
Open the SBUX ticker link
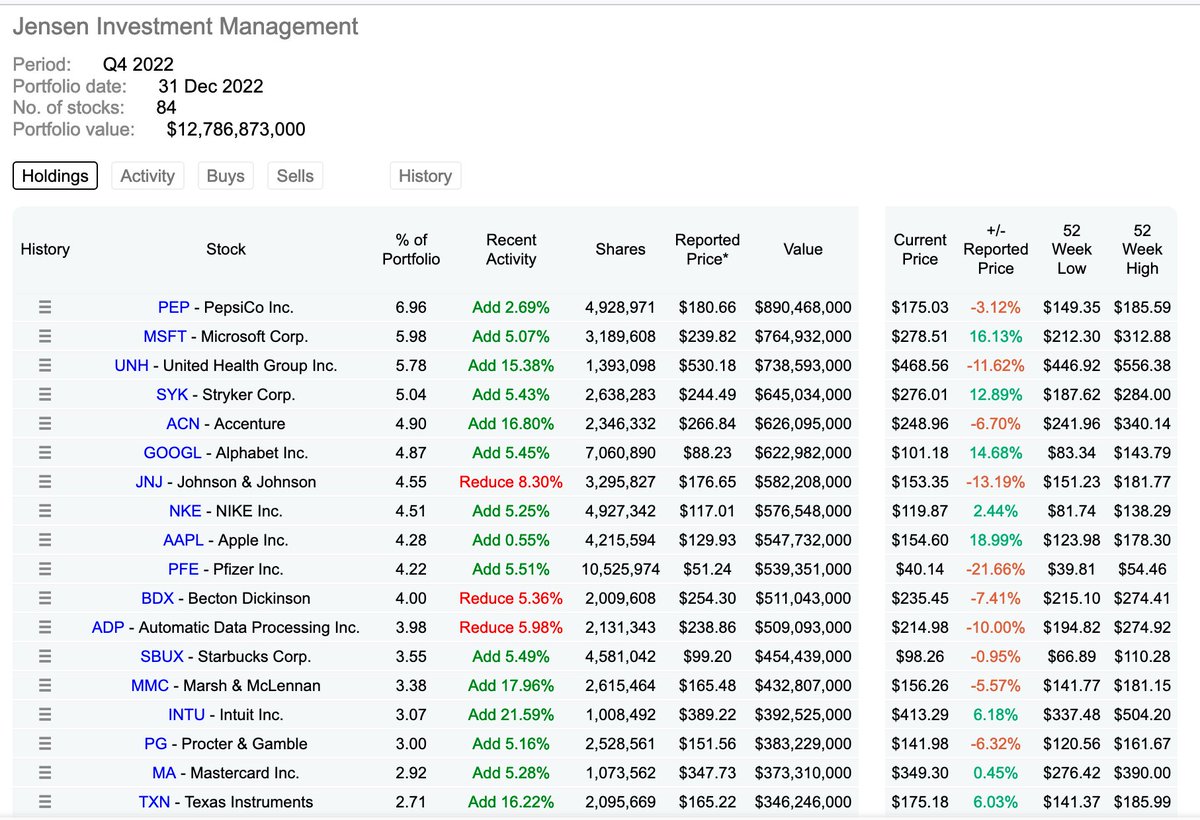(160, 656)
